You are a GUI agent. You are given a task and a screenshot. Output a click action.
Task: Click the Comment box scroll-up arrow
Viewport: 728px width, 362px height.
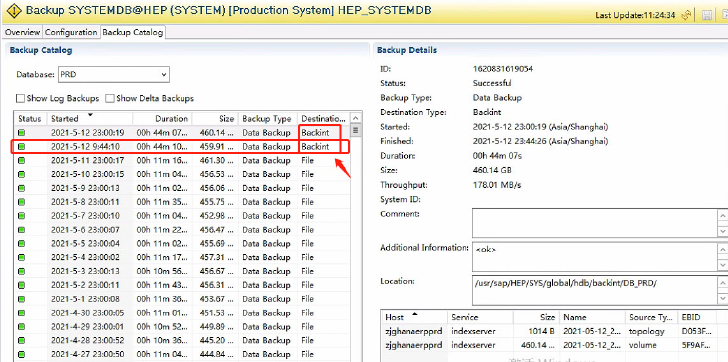[723, 216]
